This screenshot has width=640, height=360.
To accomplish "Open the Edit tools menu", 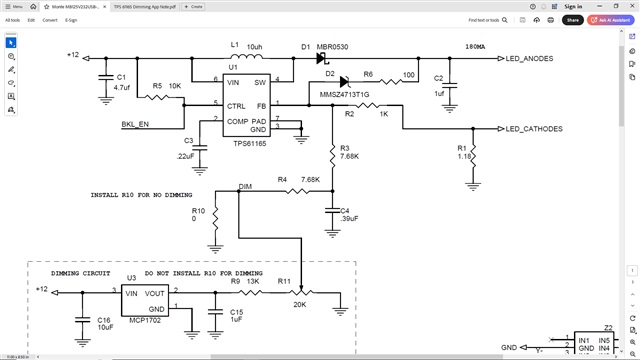I will click(31, 20).
